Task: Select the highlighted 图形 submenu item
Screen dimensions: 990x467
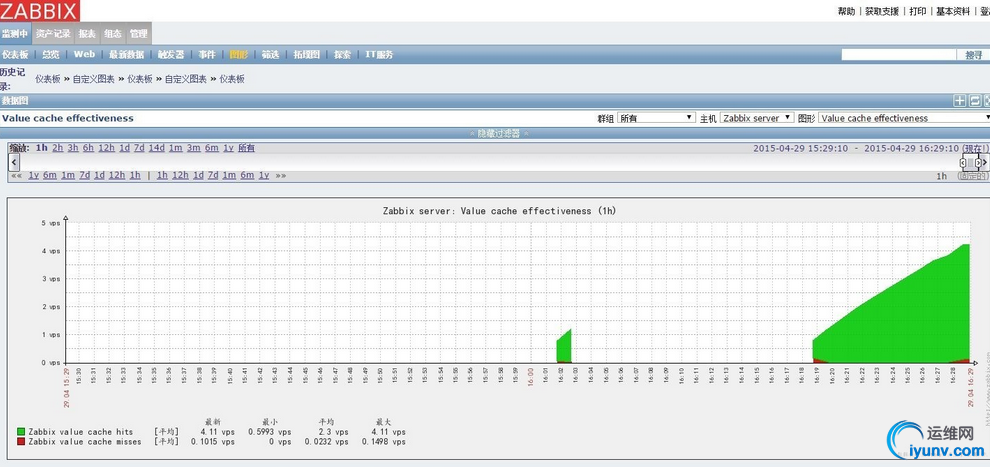Action: [x=239, y=55]
